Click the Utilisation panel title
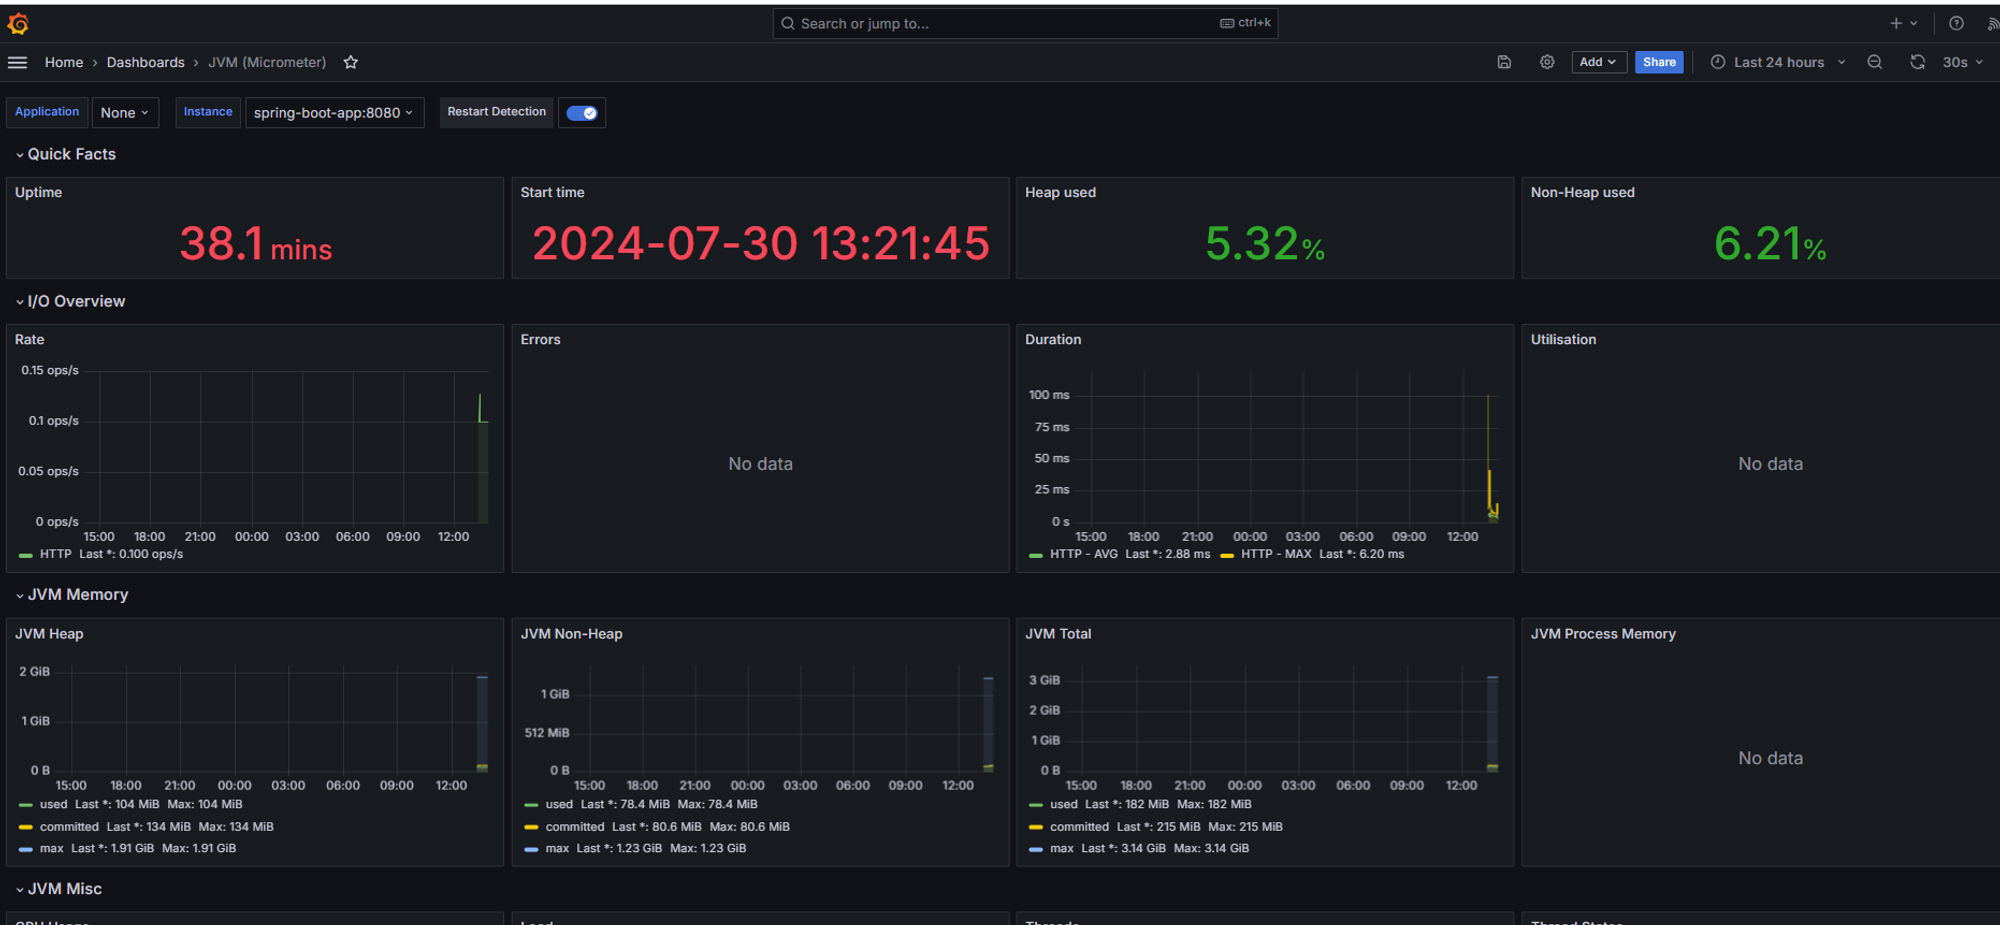Image resolution: width=2000 pixels, height=925 pixels. pyautogui.click(x=1563, y=339)
